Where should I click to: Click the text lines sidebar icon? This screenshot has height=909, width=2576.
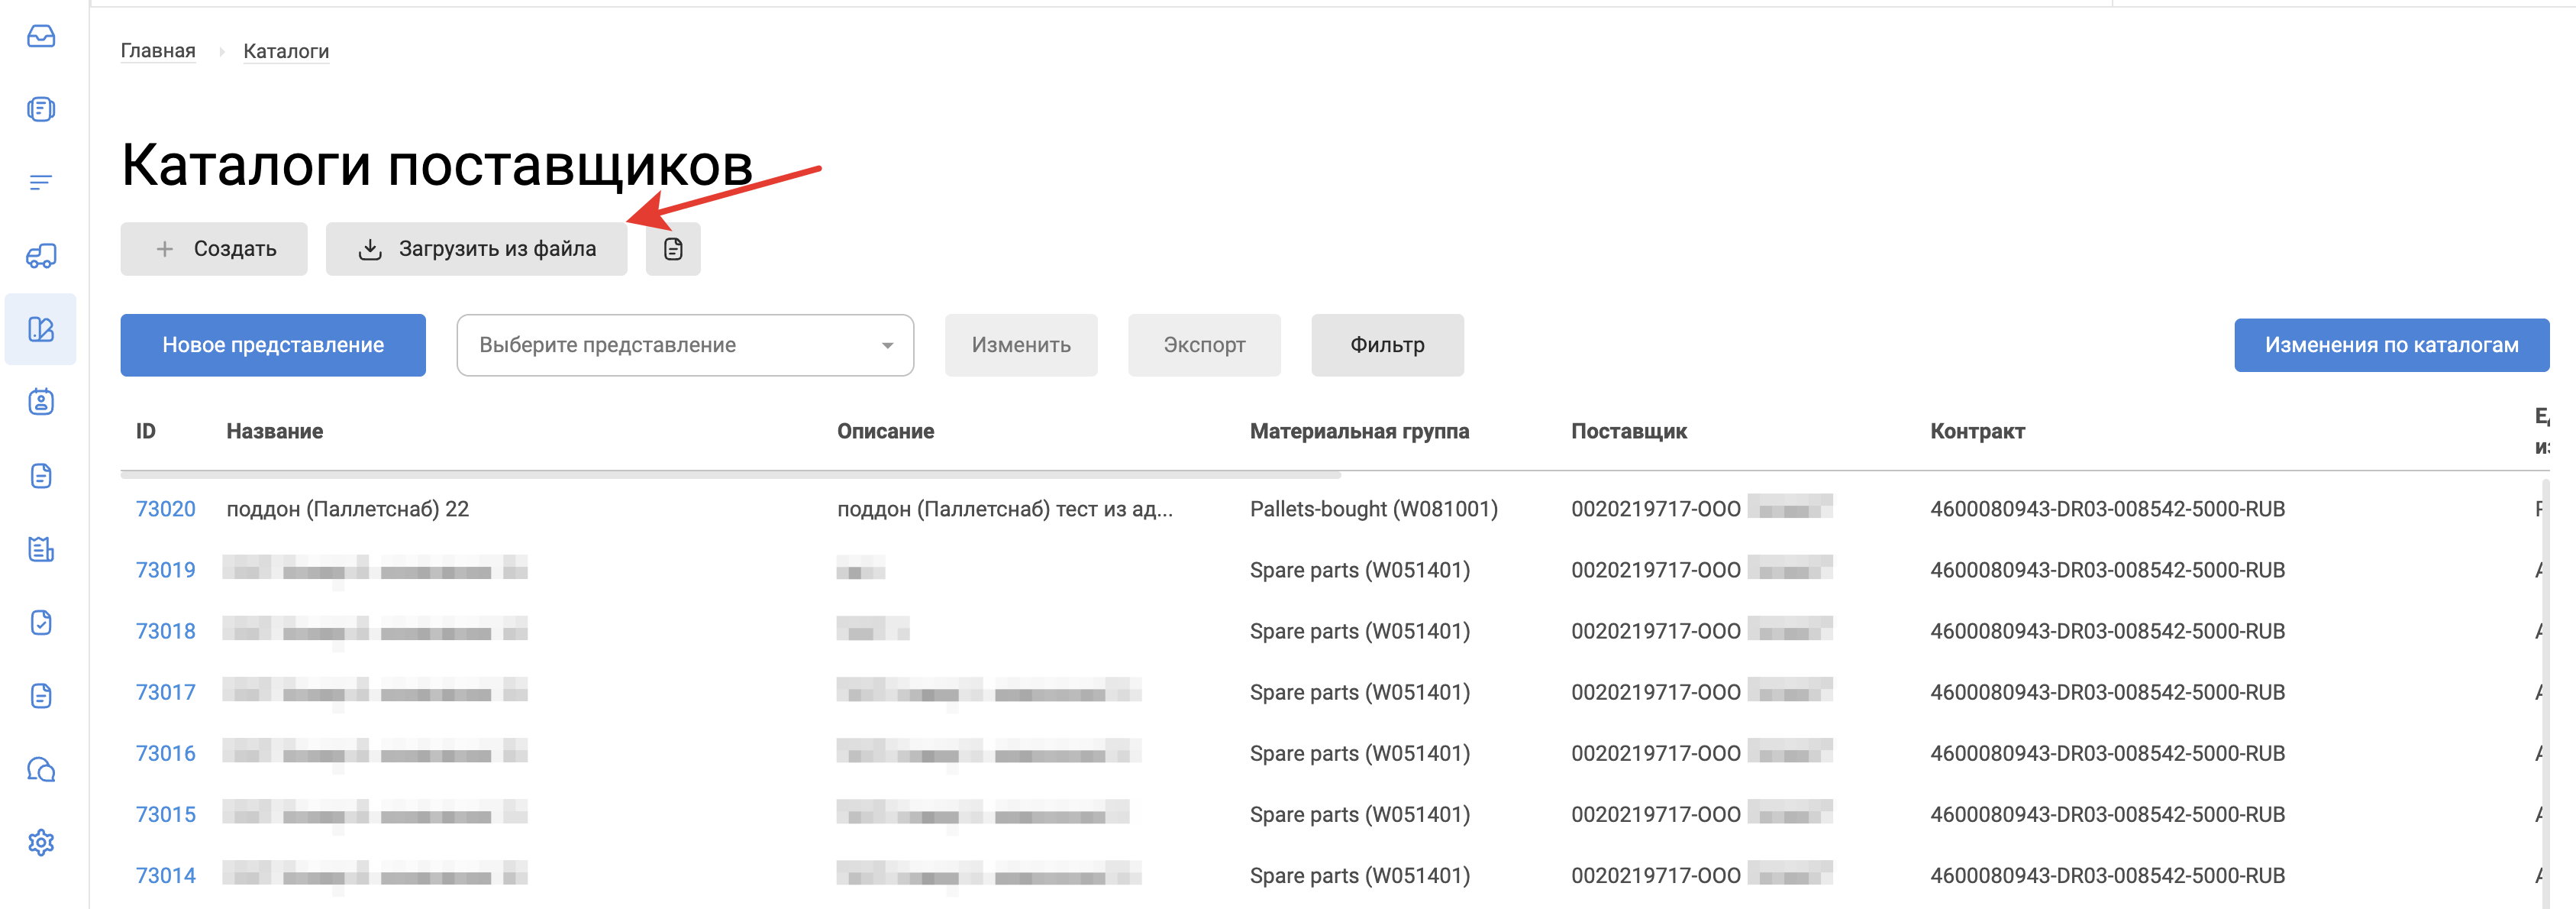pyautogui.click(x=41, y=182)
